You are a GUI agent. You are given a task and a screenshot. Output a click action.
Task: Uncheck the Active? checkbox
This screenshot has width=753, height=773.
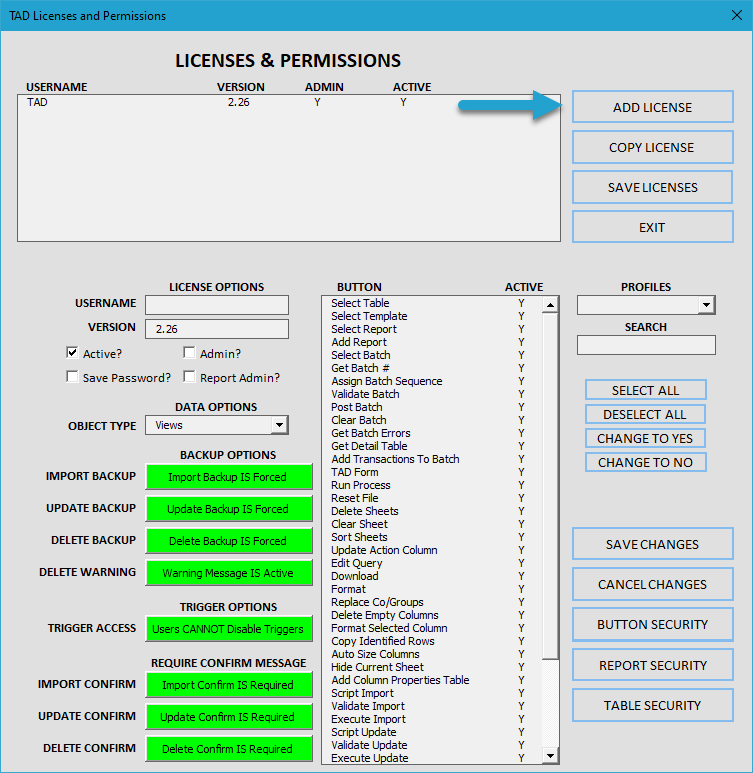(72, 352)
